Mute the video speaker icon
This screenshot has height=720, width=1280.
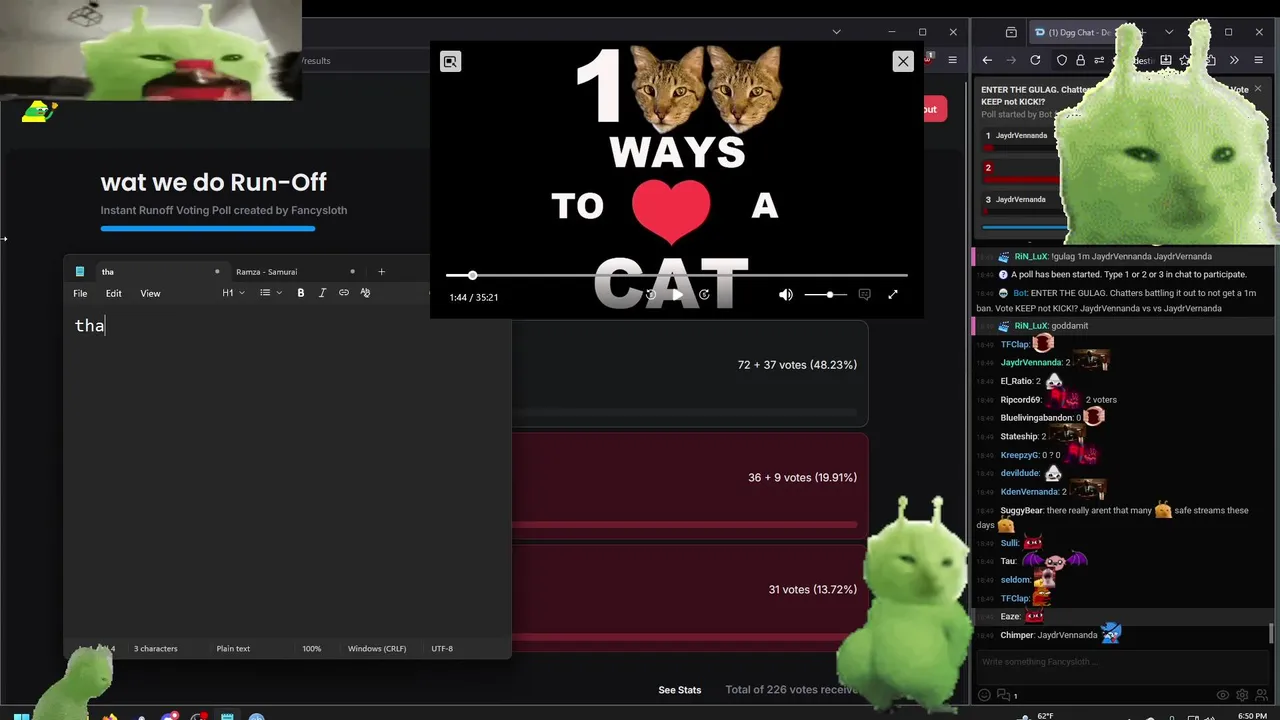[786, 295]
